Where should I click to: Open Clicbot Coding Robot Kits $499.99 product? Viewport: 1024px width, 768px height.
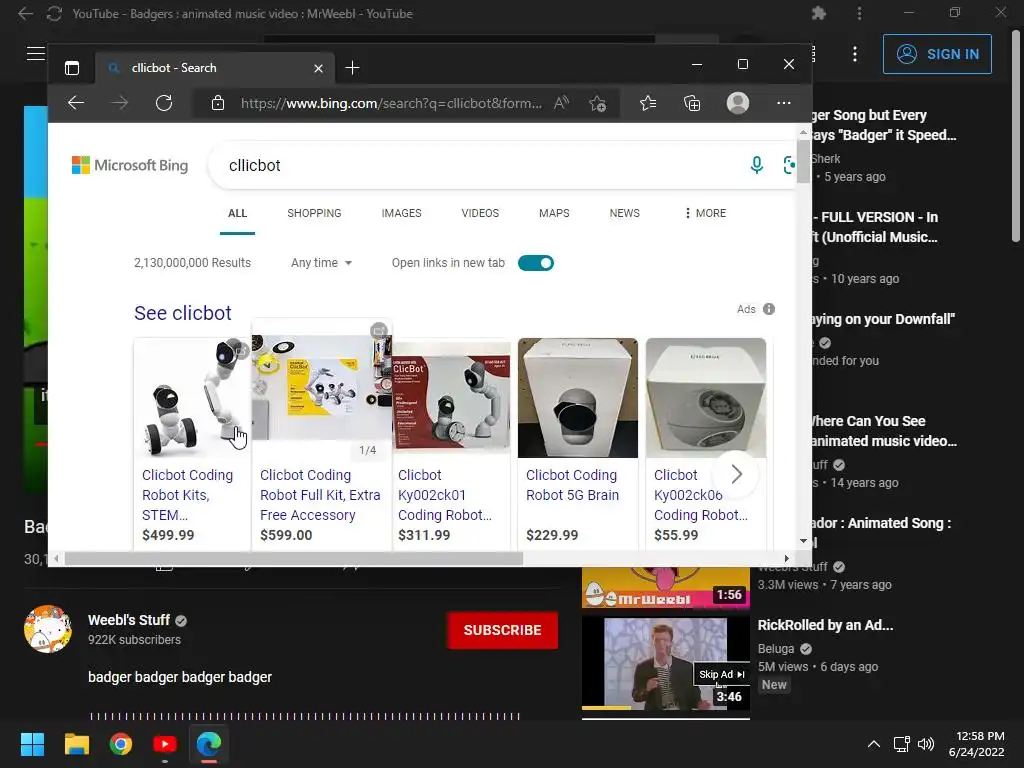pos(187,495)
